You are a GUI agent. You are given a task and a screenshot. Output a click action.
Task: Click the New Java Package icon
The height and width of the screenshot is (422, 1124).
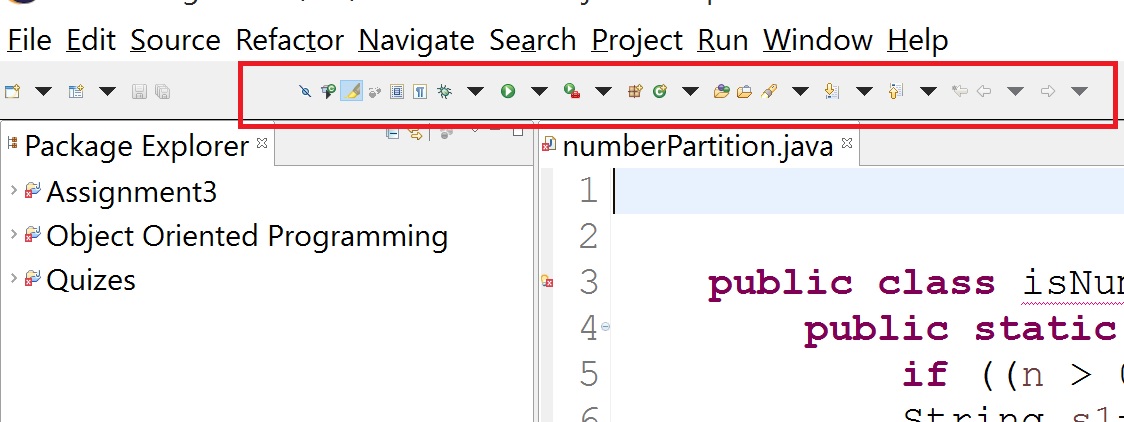coord(633,92)
